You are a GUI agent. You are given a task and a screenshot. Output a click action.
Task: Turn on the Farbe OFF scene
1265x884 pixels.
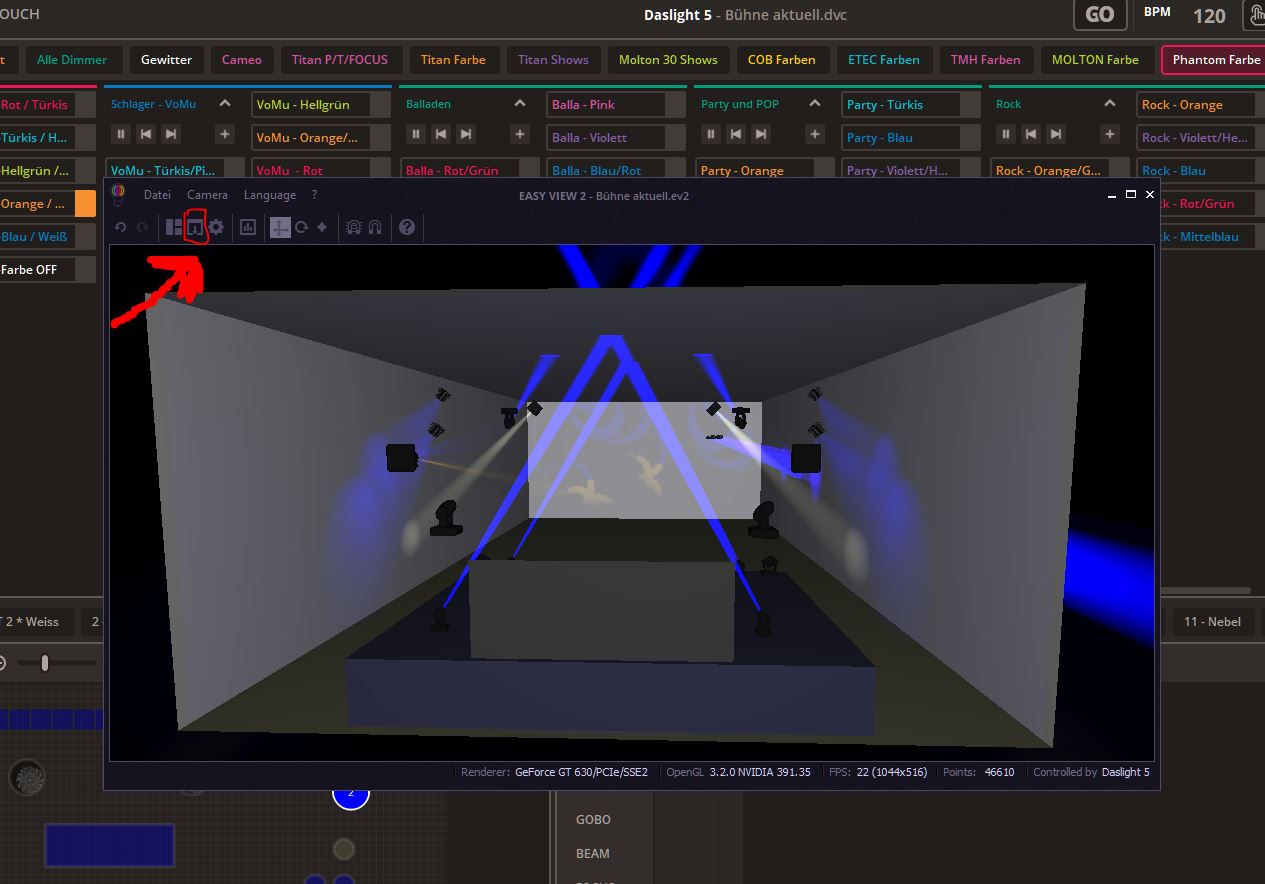(x=47, y=269)
